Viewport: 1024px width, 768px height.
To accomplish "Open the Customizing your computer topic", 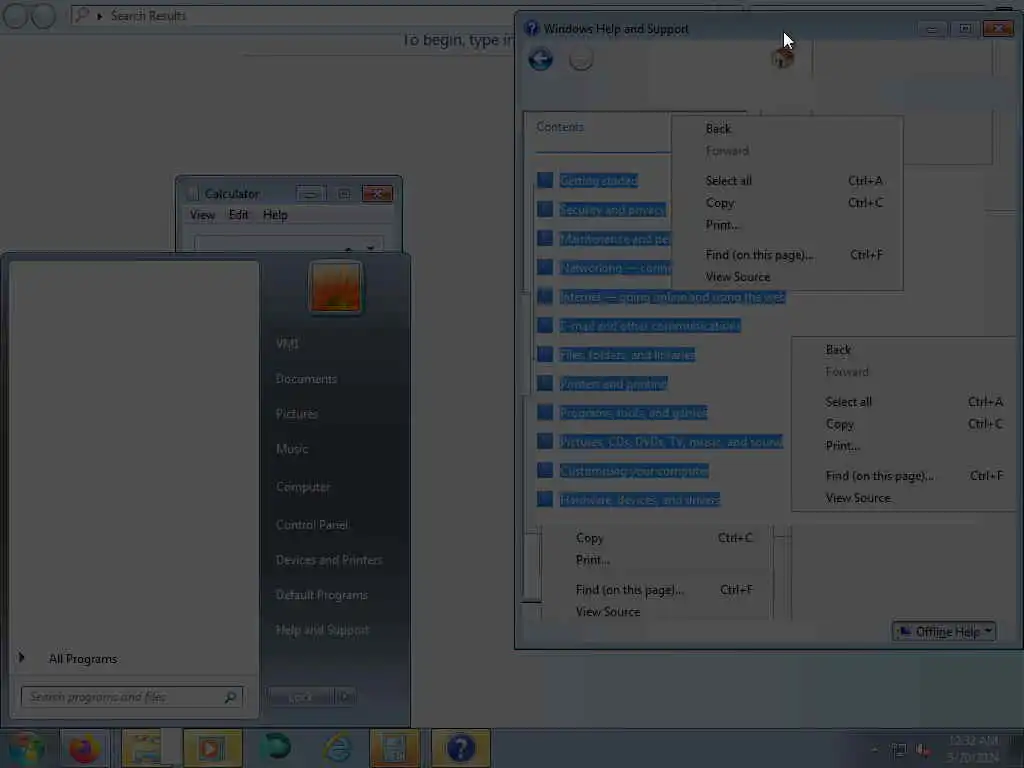I will pos(634,470).
